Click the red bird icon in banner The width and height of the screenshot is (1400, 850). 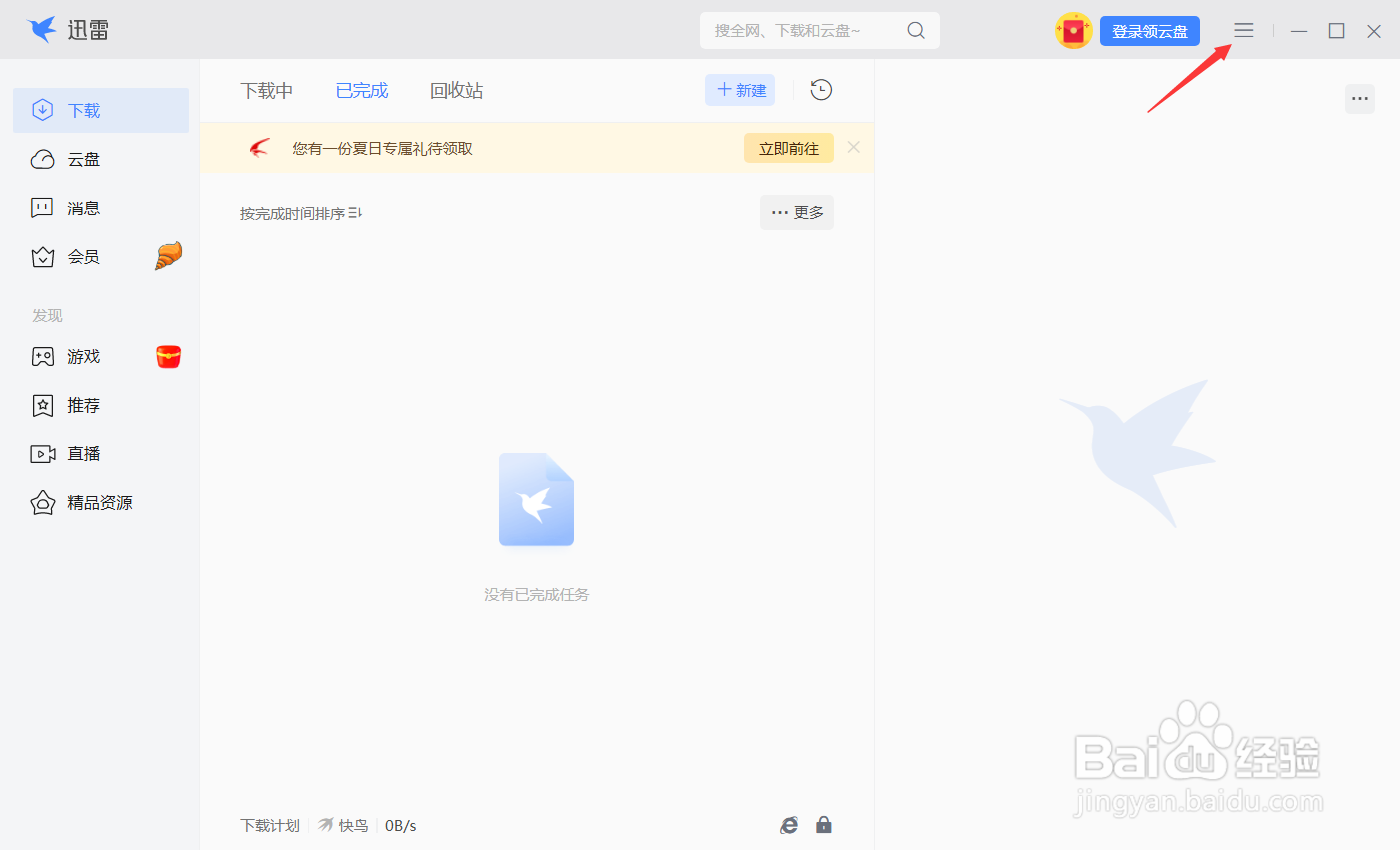point(260,148)
